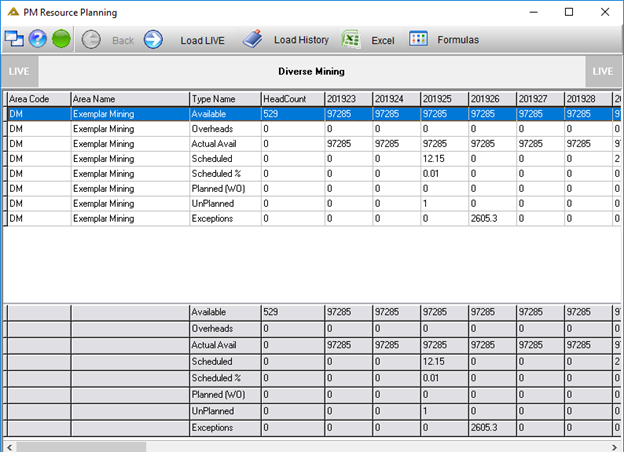Click the blue forward arrow icon

(153, 39)
